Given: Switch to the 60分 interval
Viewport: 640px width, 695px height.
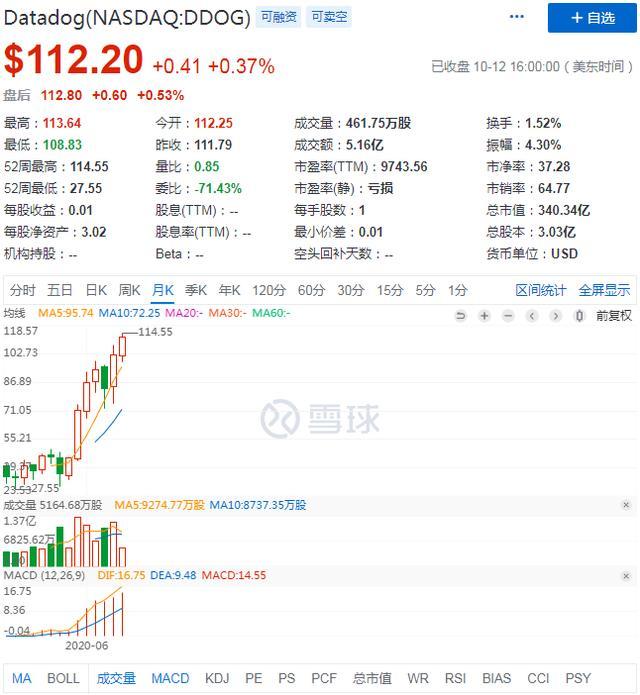Looking at the screenshot, I should pyautogui.click(x=311, y=290).
